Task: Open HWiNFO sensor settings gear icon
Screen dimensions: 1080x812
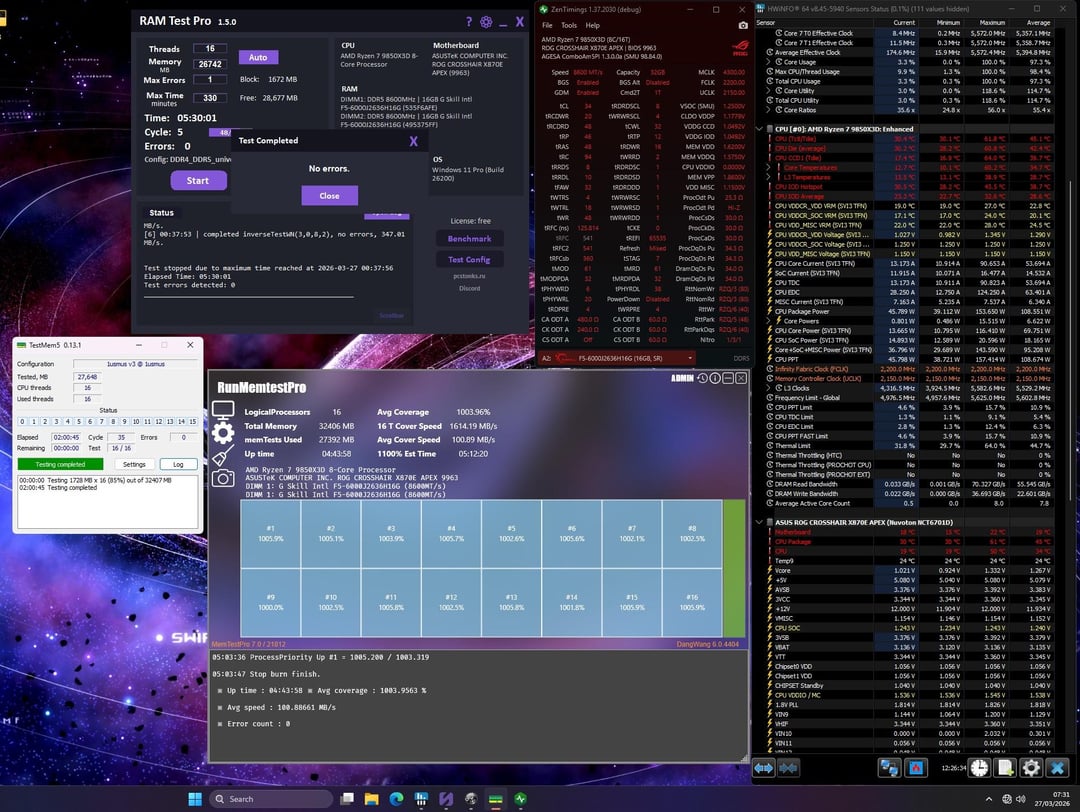Action: point(1031,767)
